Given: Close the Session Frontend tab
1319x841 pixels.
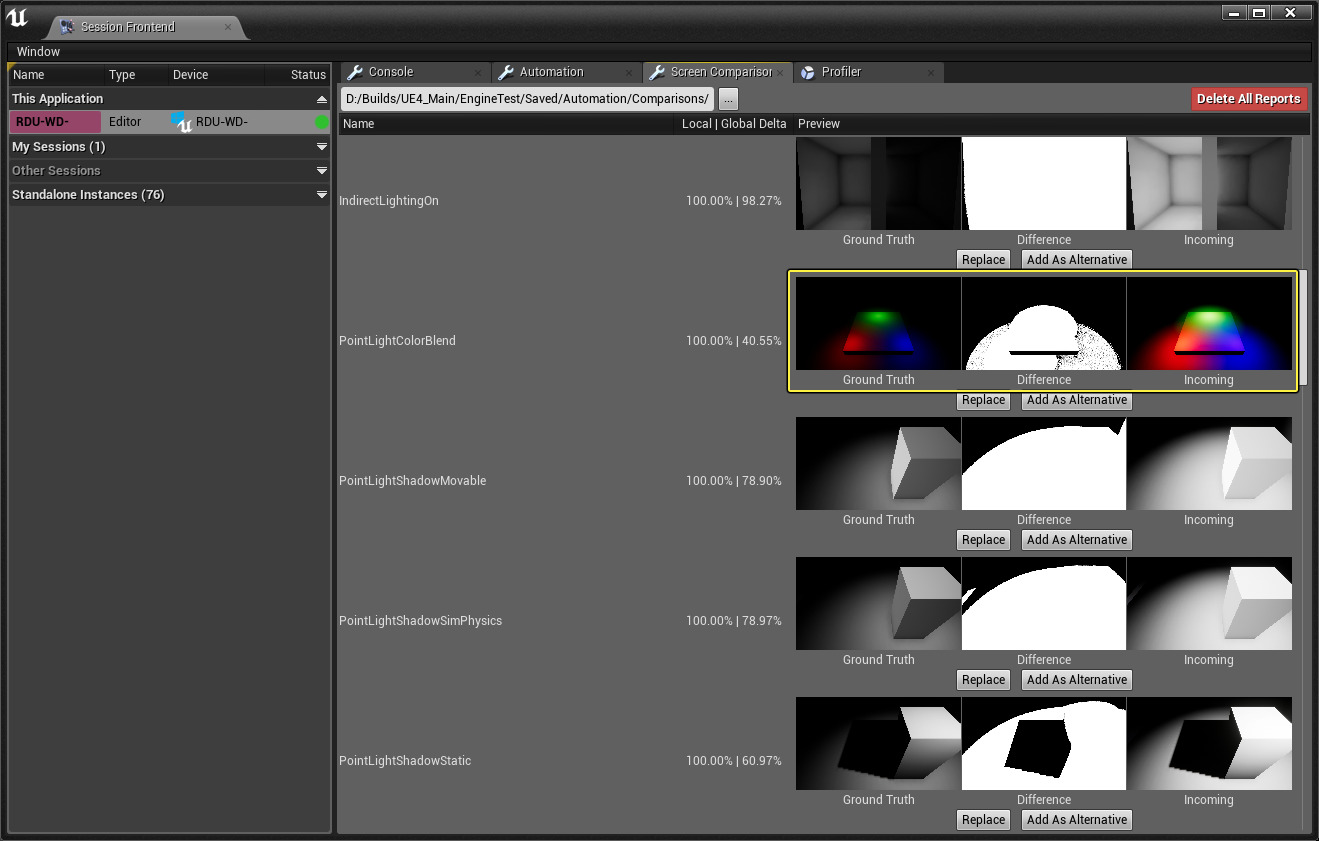Looking at the screenshot, I should (x=228, y=27).
